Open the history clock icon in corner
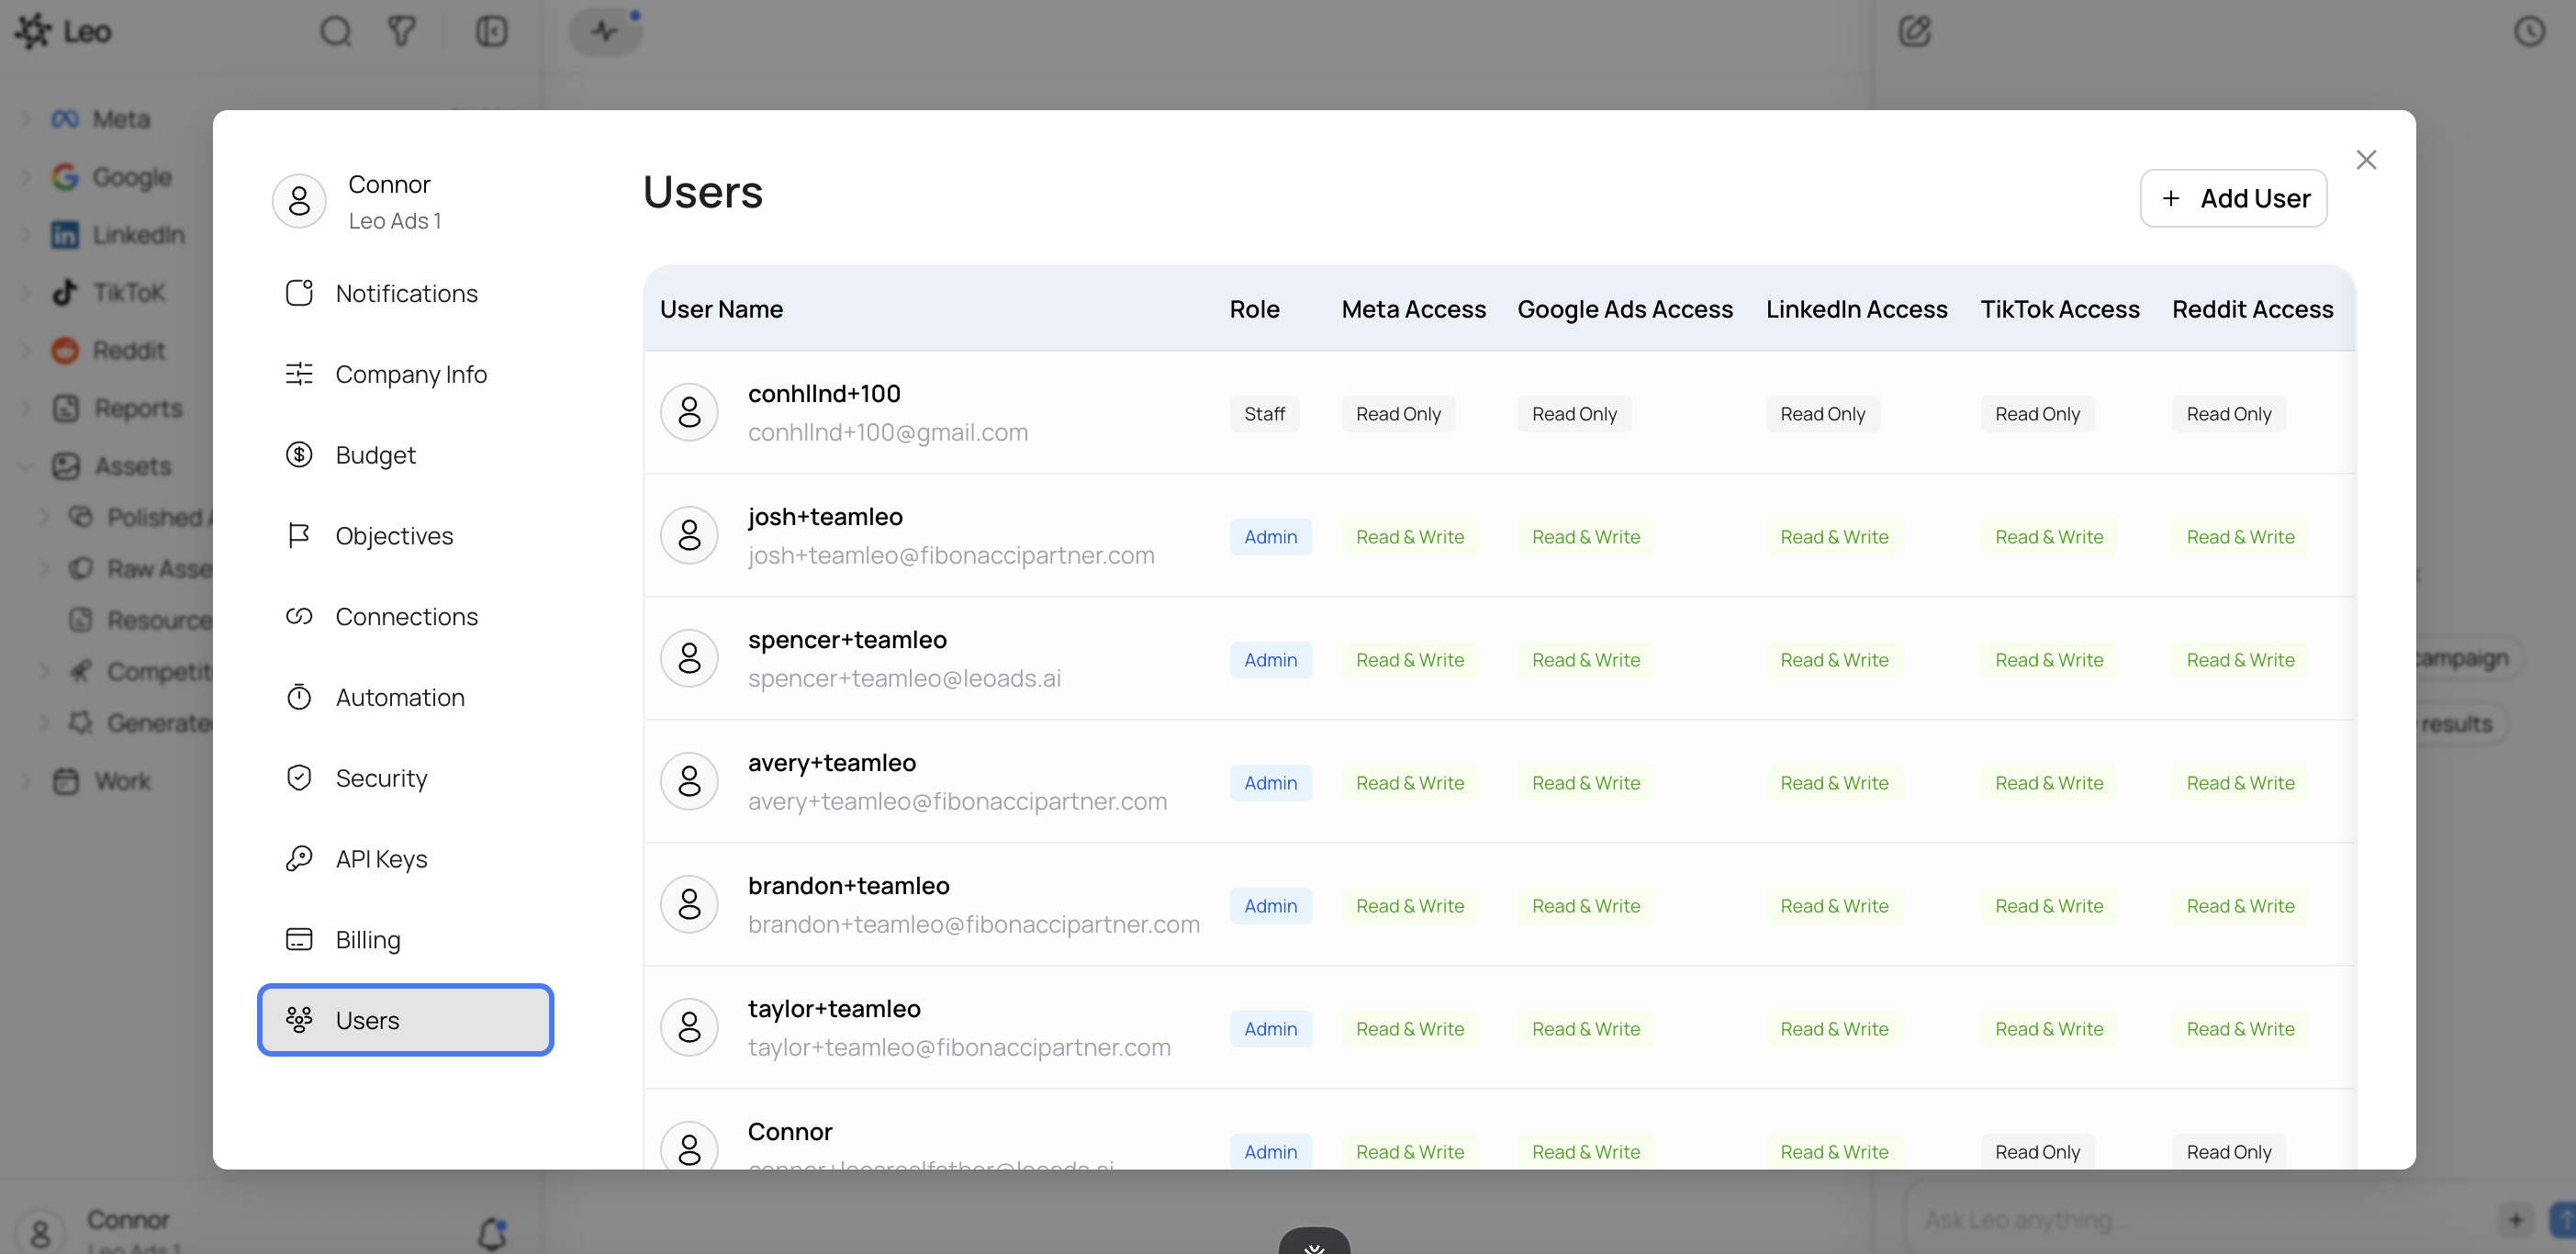 [x=2530, y=31]
